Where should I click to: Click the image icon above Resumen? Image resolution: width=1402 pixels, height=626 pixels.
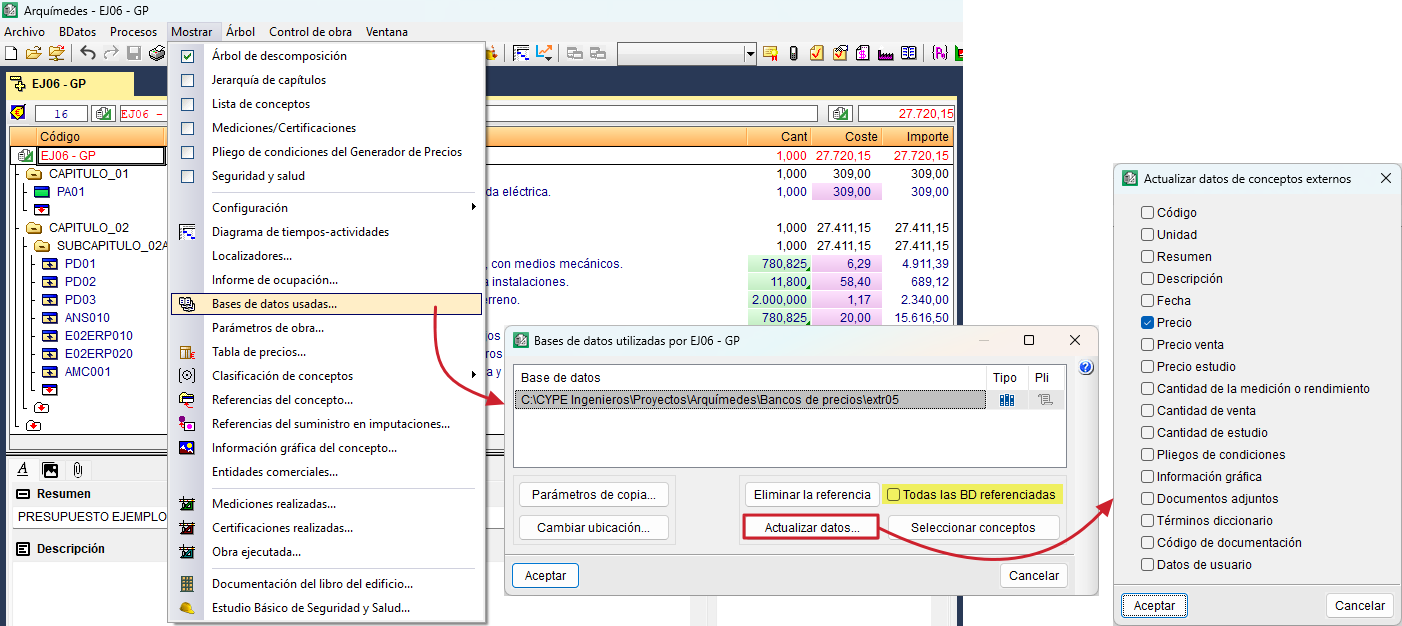[x=49, y=469]
